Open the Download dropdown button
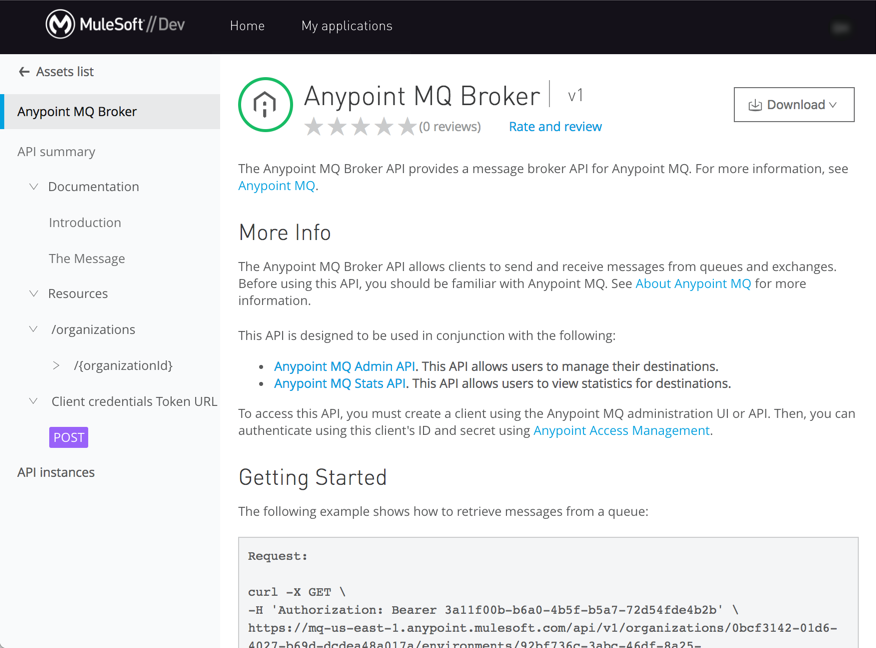The image size is (876, 648). point(794,105)
